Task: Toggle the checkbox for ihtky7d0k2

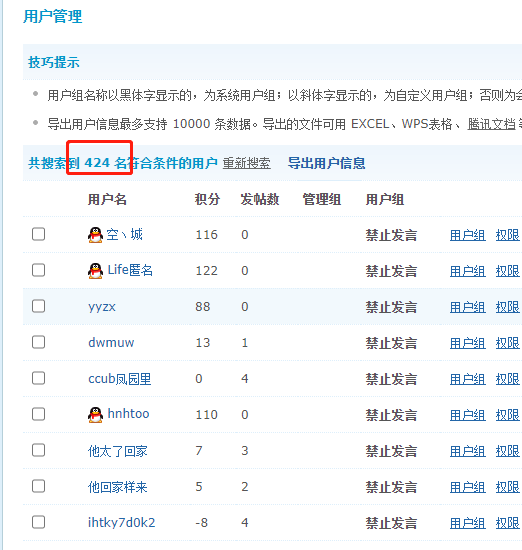Action: [38, 522]
